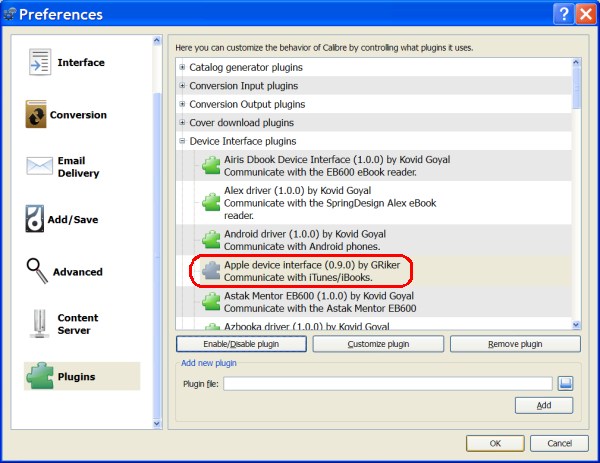
Task: Open the Conversion preferences icon
Action: pos(36,114)
